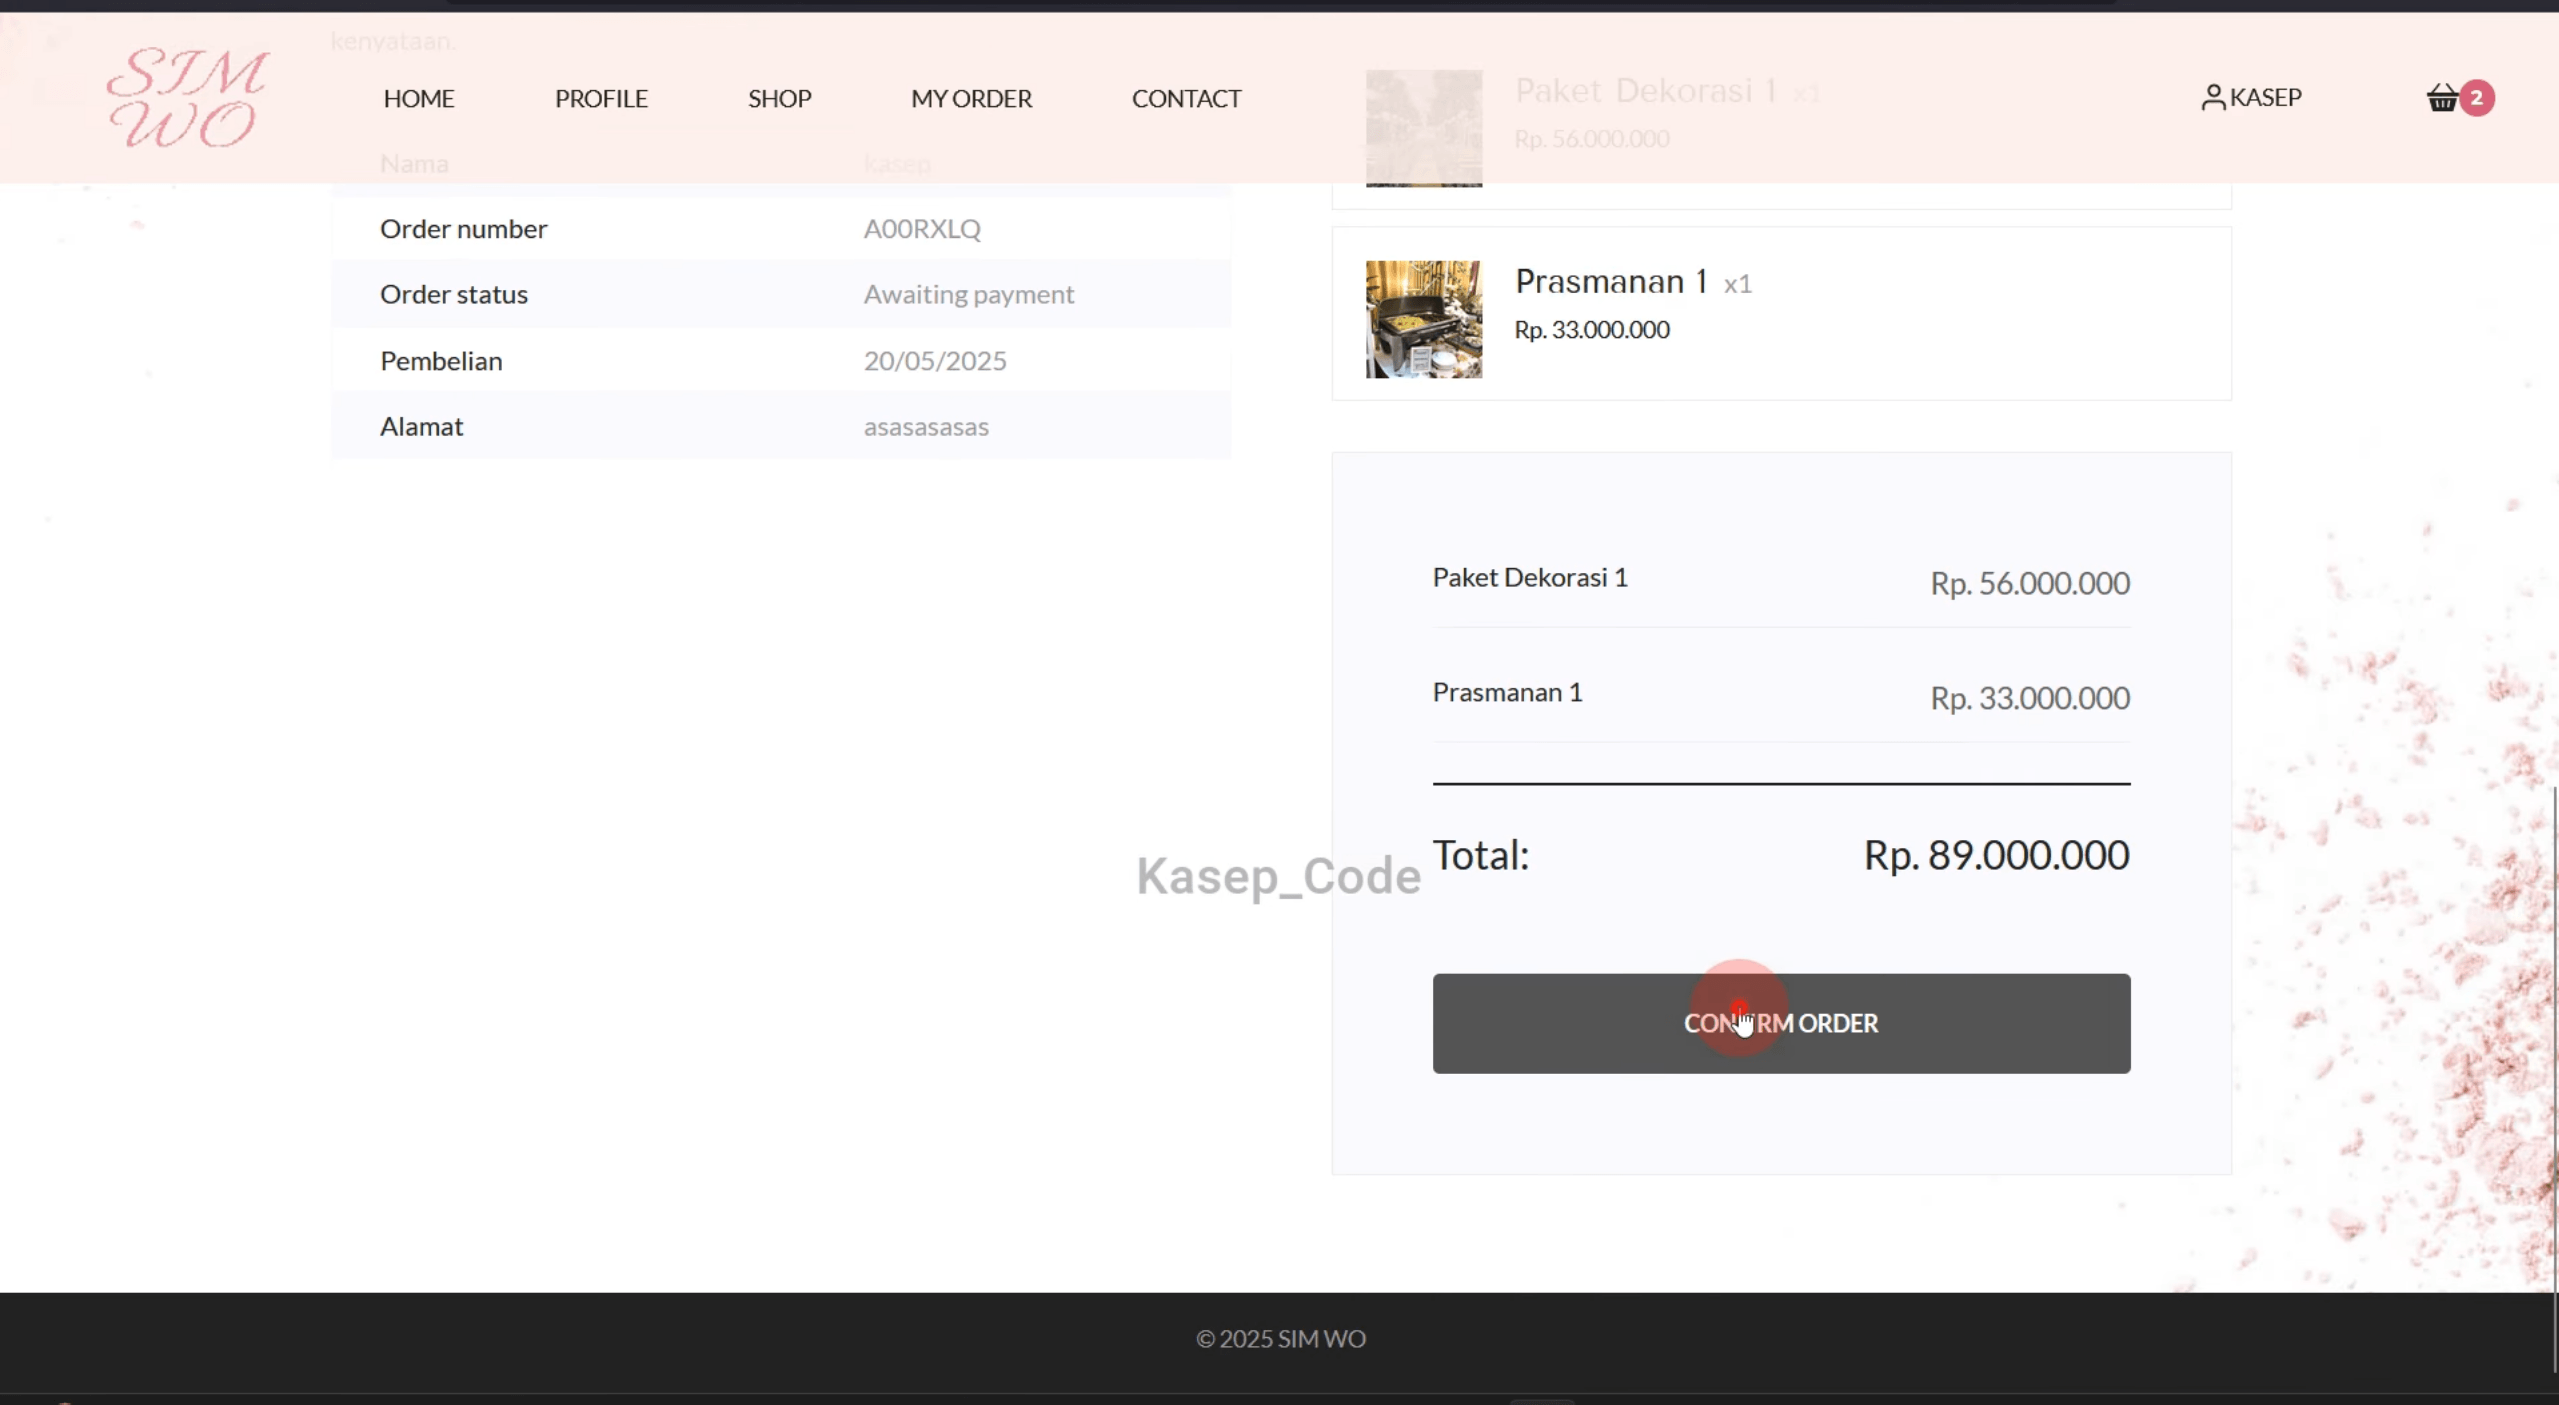Click the page vertical scrollbar
The height and width of the screenshot is (1405, 2559).
pos(2554,1080)
